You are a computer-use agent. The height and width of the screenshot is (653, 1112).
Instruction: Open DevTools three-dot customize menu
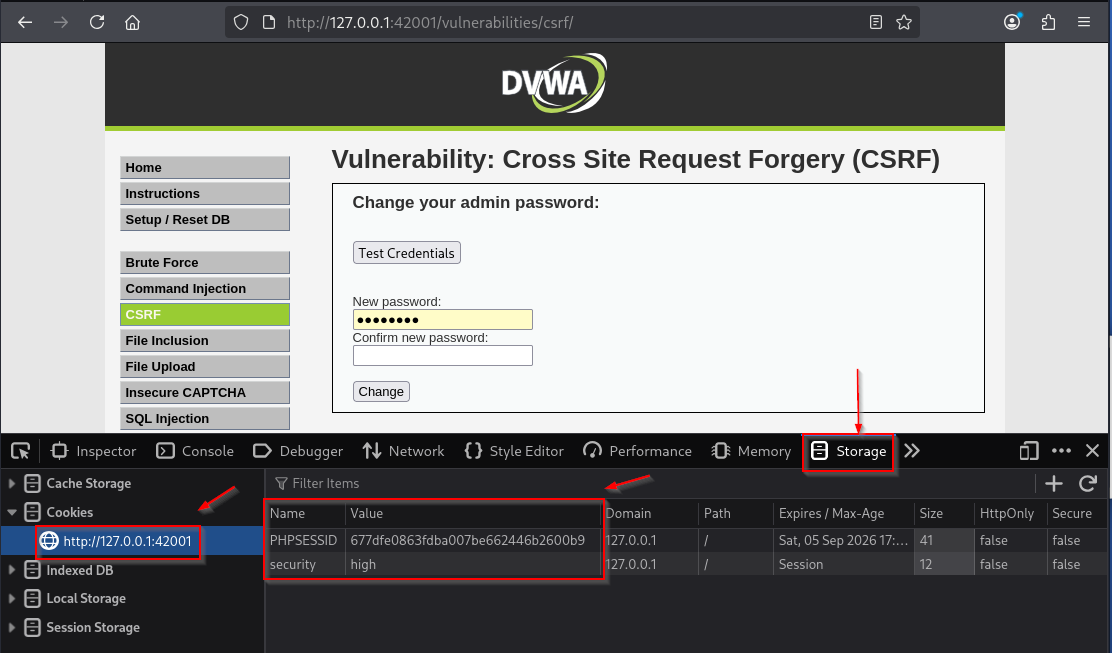[1062, 451]
